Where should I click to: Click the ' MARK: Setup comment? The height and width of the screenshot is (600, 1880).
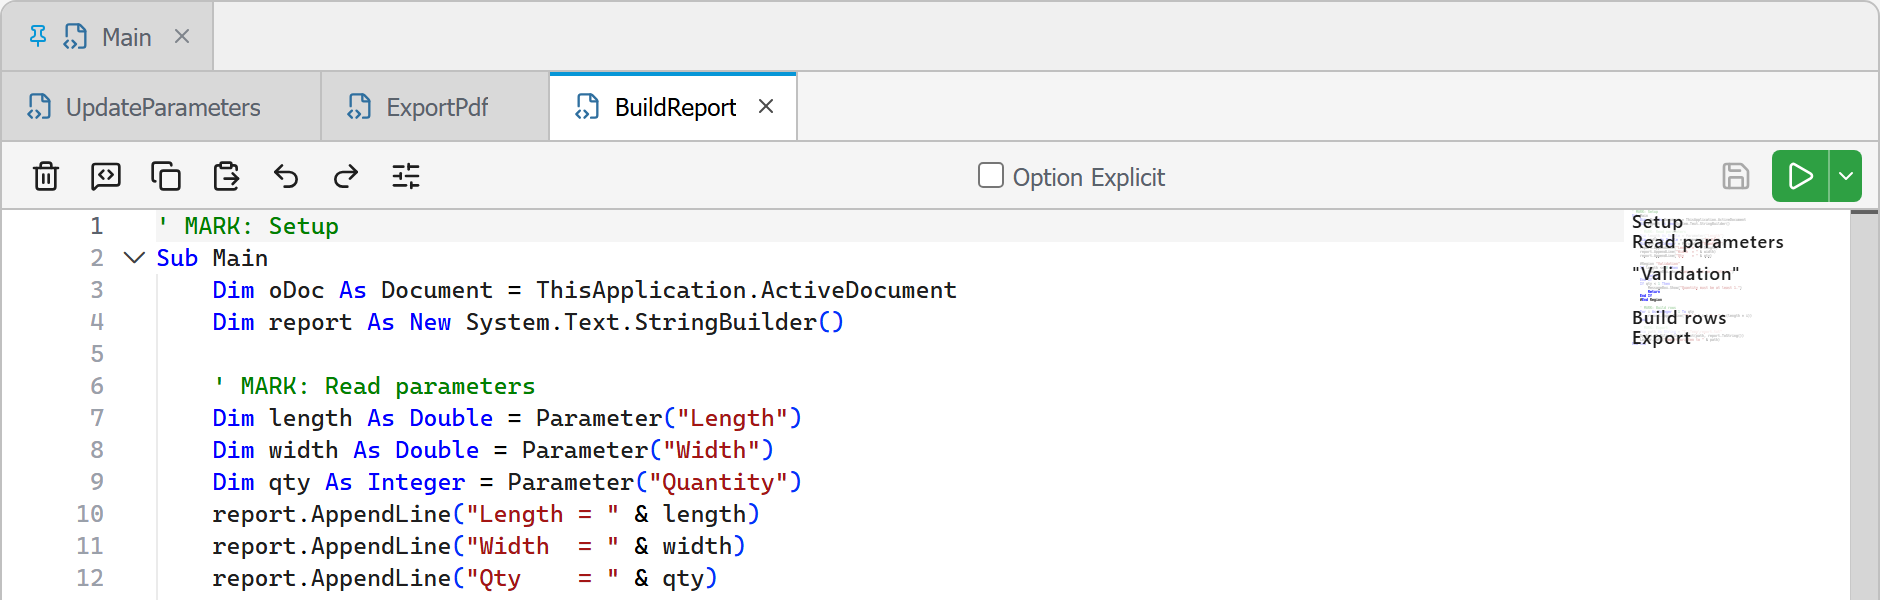248,226
